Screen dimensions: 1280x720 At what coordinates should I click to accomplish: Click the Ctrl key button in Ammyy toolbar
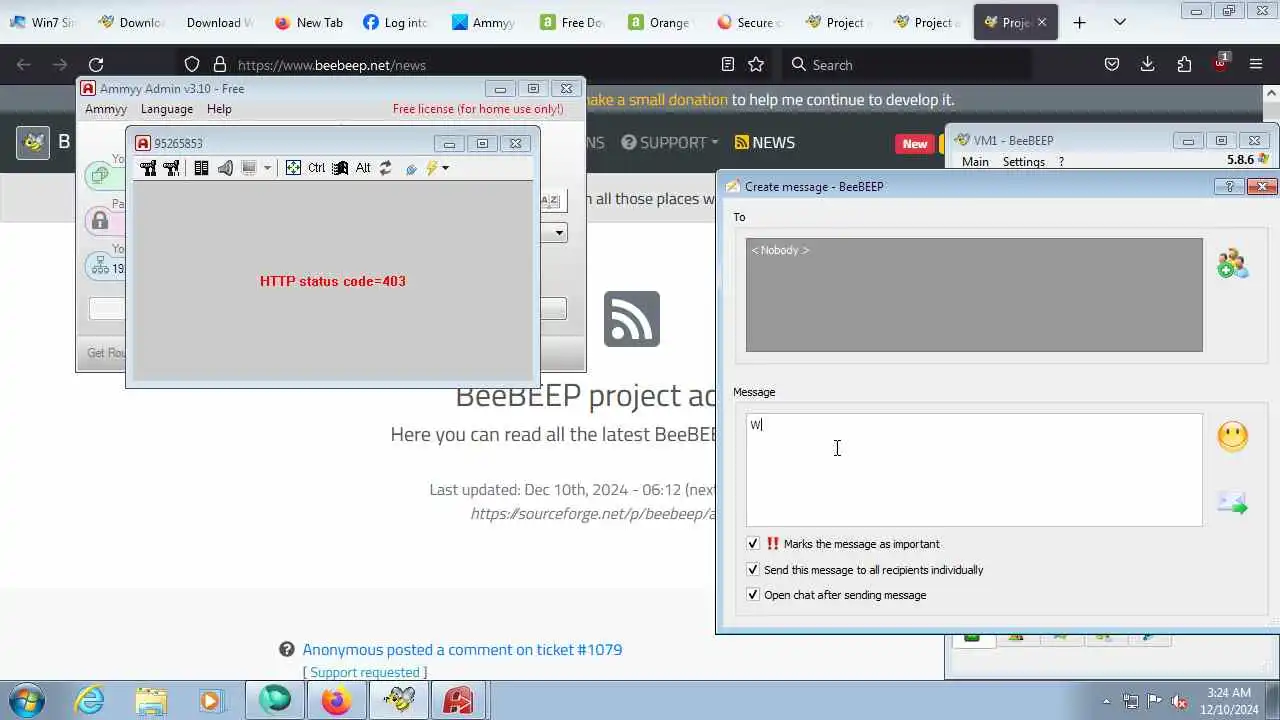click(316, 168)
